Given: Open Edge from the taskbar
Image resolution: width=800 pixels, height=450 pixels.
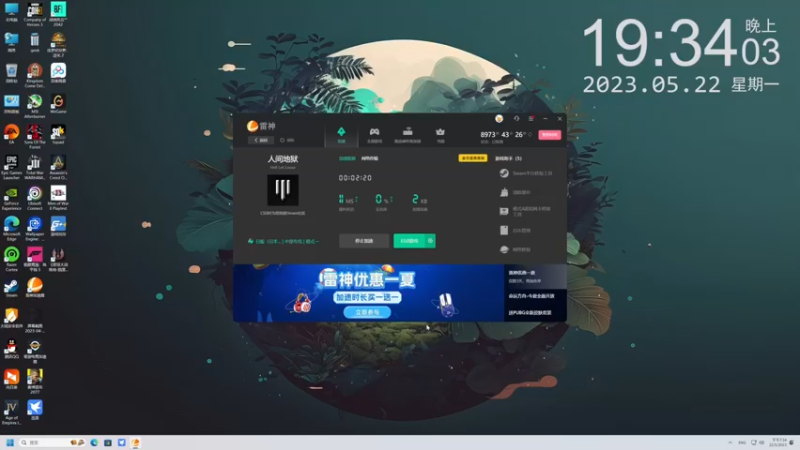Looking at the screenshot, I should (94, 442).
